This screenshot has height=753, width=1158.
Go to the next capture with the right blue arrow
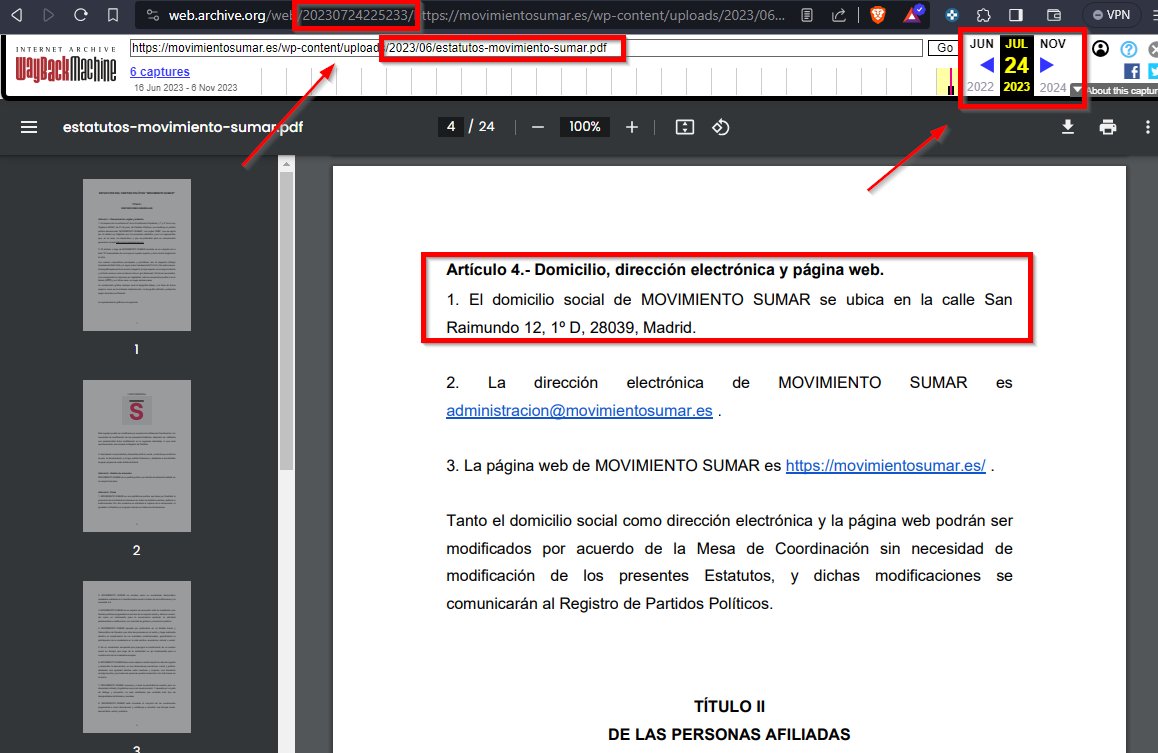coord(1046,65)
